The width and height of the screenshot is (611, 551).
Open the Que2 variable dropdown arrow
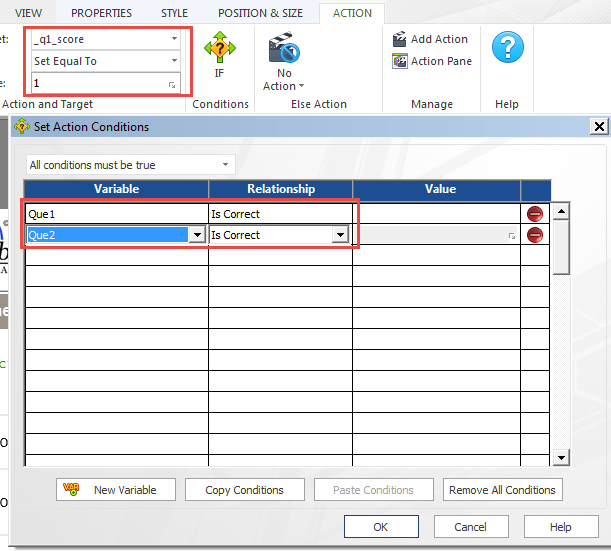(x=197, y=235)
